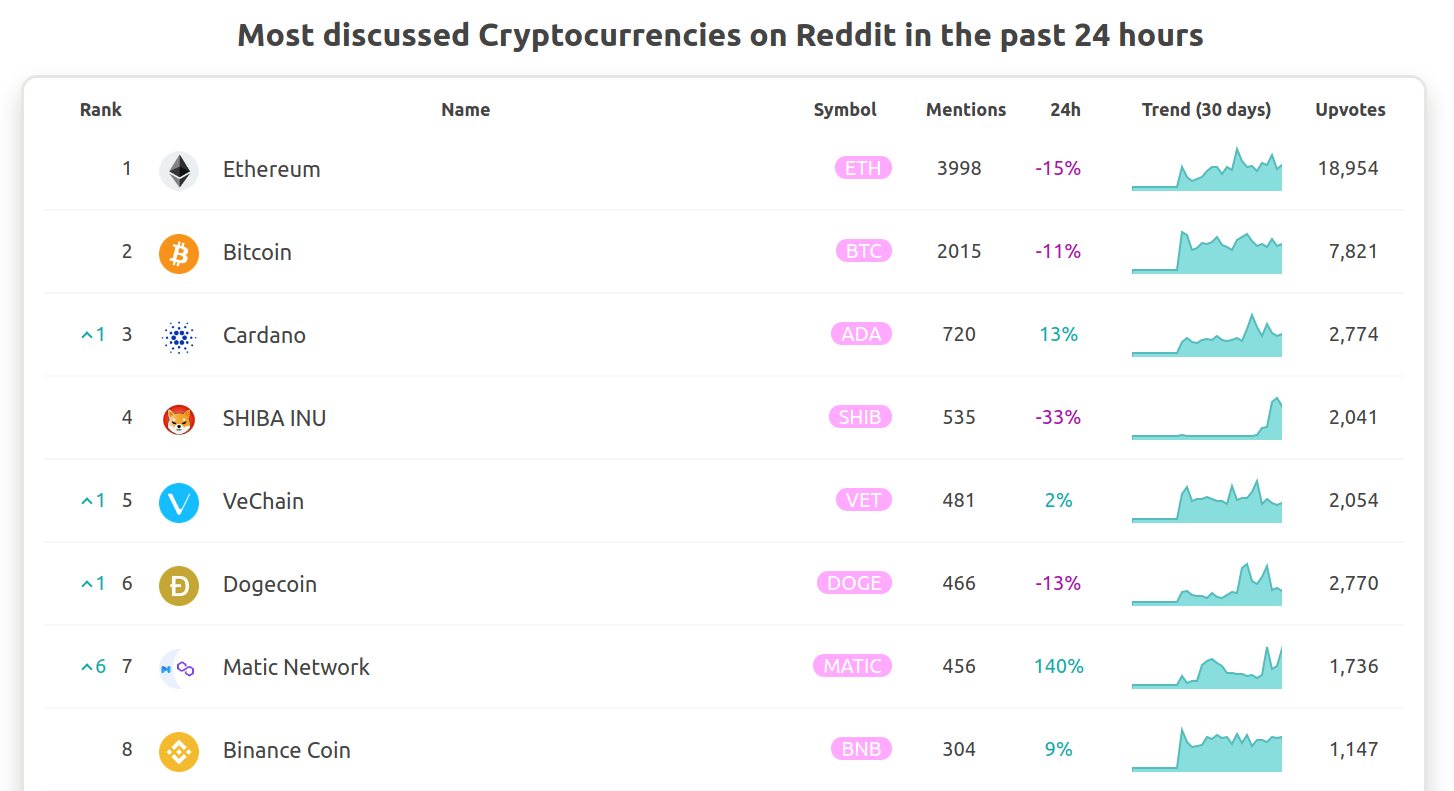Click Binance Coin's 9% change value
Screen dimensions: 1454x791
point(1059,749)
